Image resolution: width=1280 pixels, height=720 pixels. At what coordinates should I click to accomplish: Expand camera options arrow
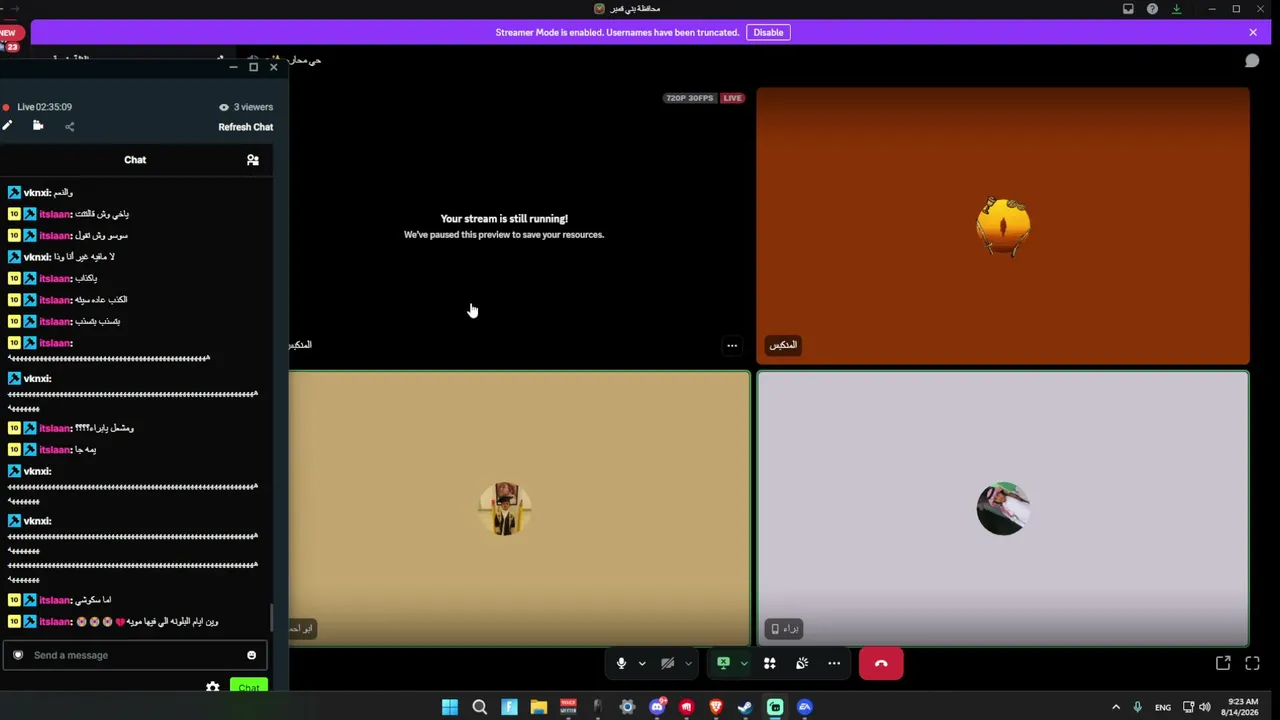point(688,663)
